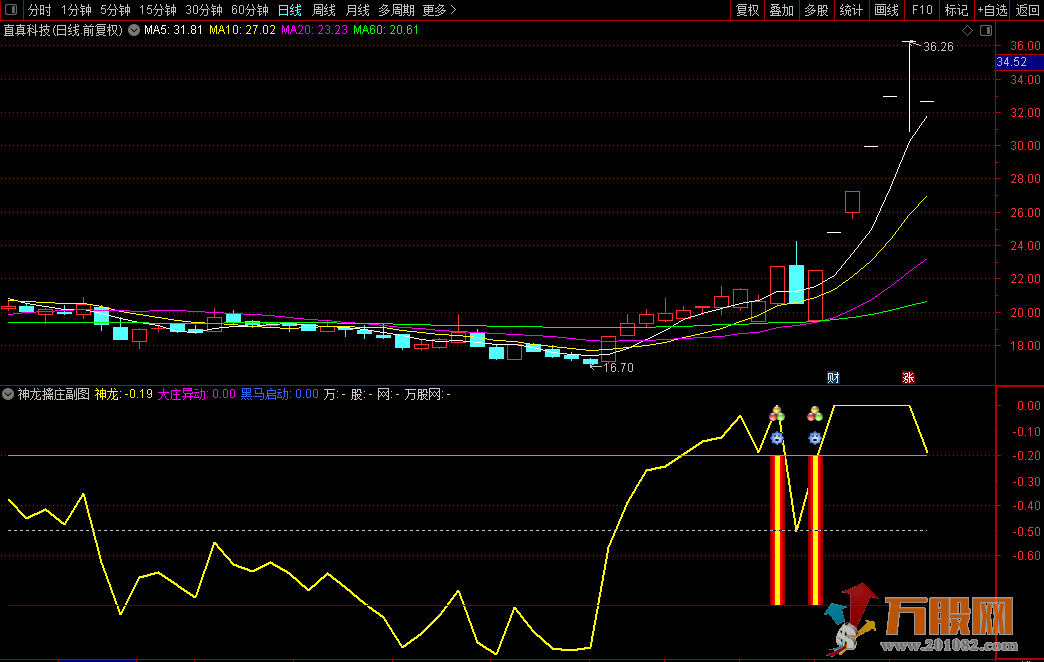Open the 多股 multi-stock view
This screenshot has height=662, width=1044.
(x=816, y=10)
